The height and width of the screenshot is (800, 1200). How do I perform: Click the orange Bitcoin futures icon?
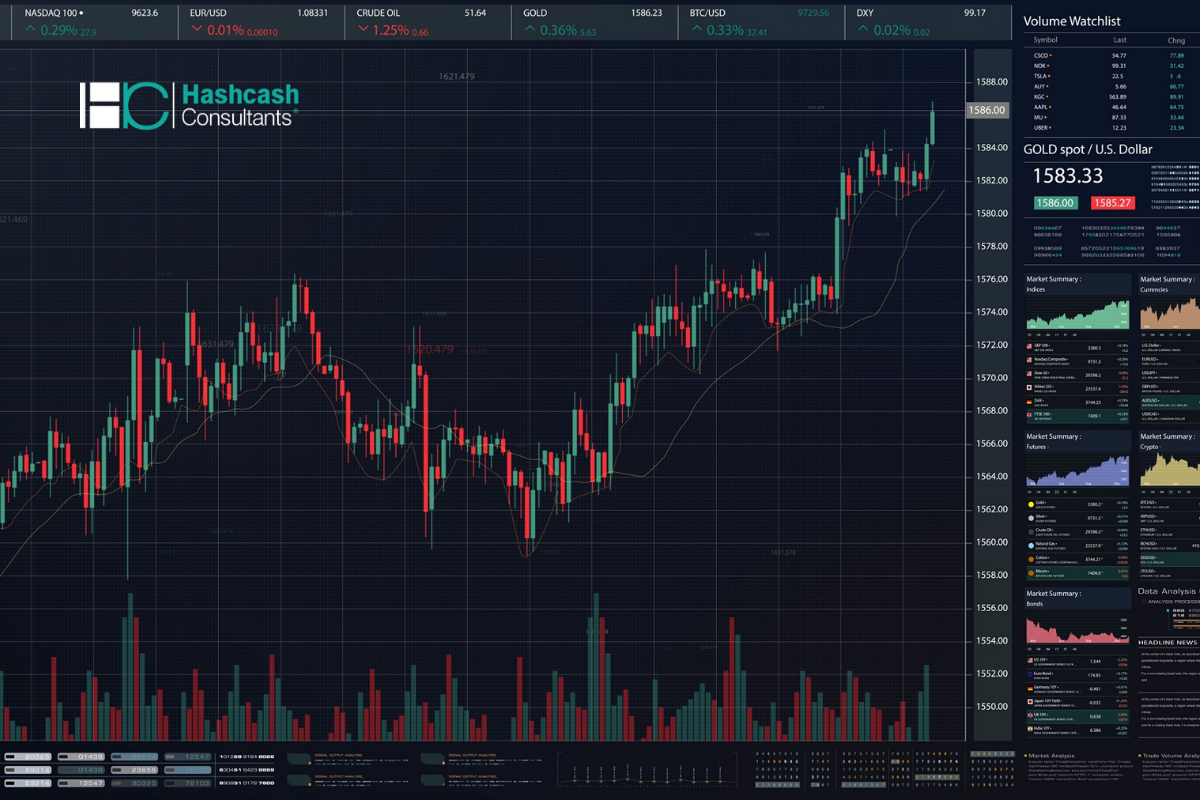pyautogui.click(x=1030, y=573)
